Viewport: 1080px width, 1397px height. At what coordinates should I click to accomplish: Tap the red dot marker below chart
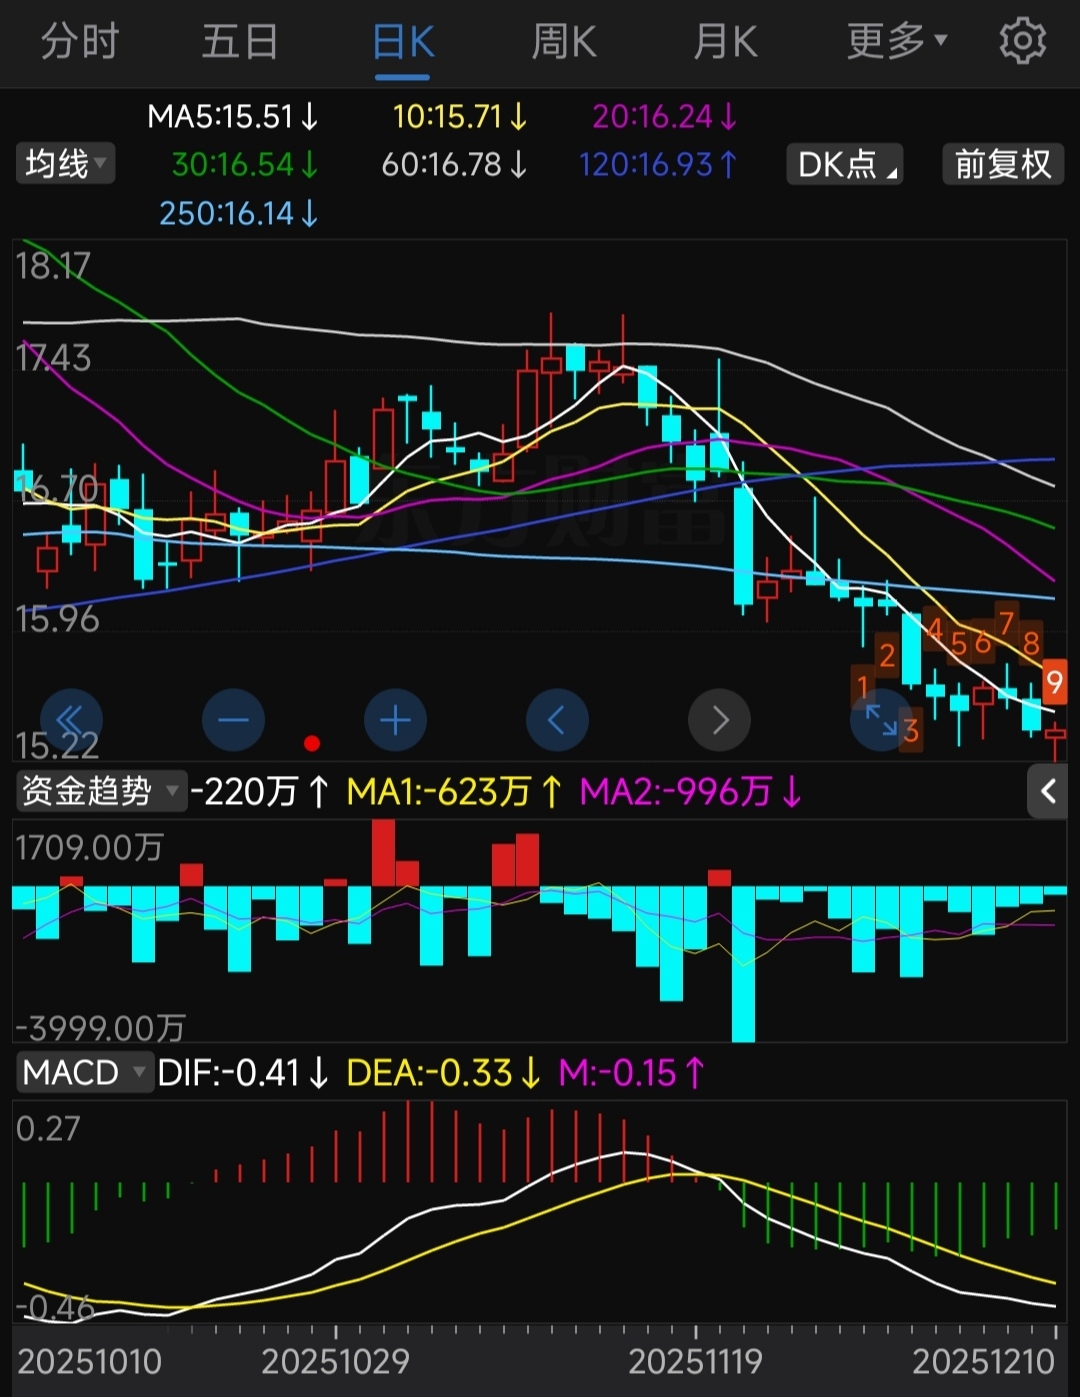pos(312,743)
